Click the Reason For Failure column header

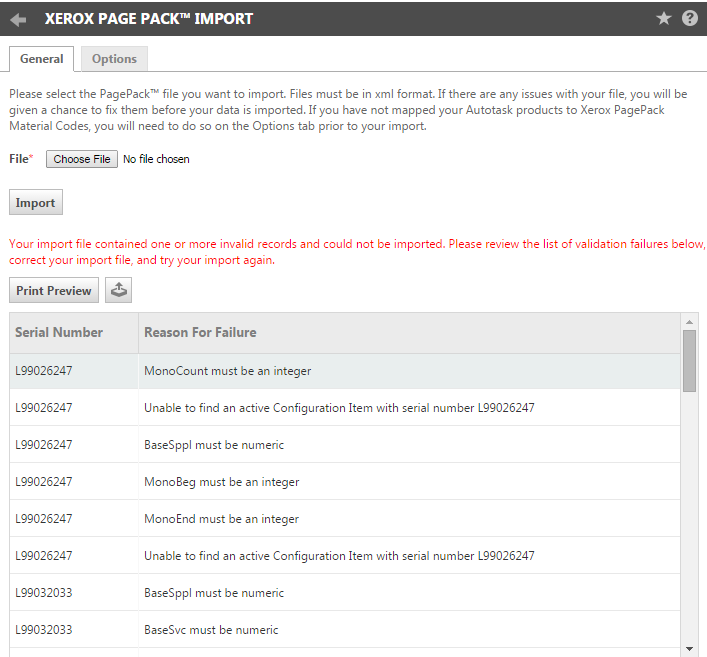[409, 333]
